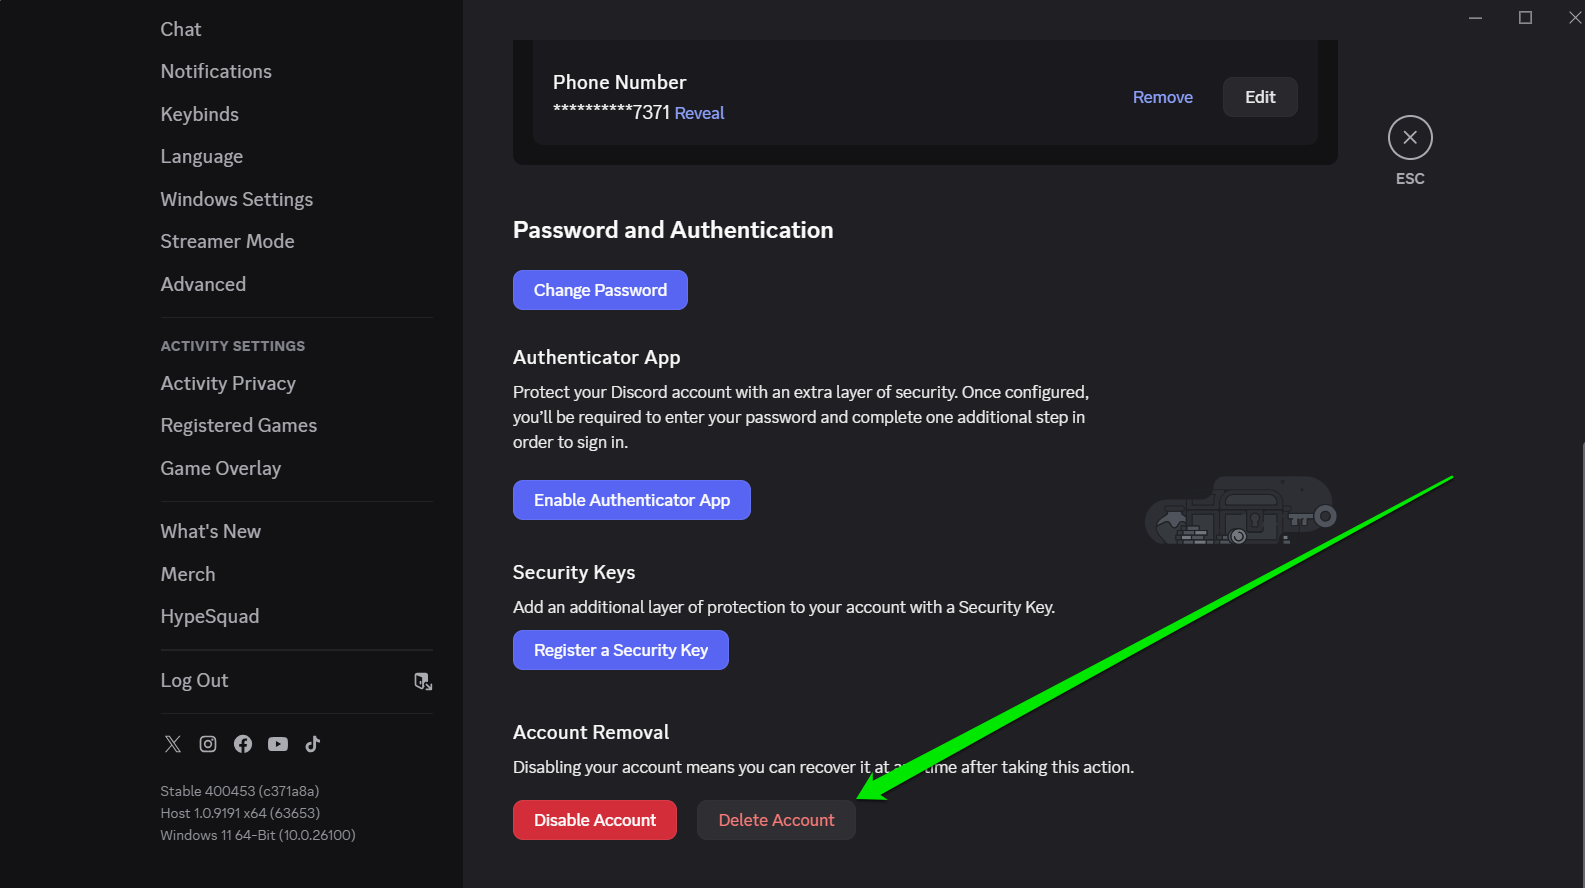The image size is (1585, 888).
Task: Click the Change Password button
Action: (600, 290)
